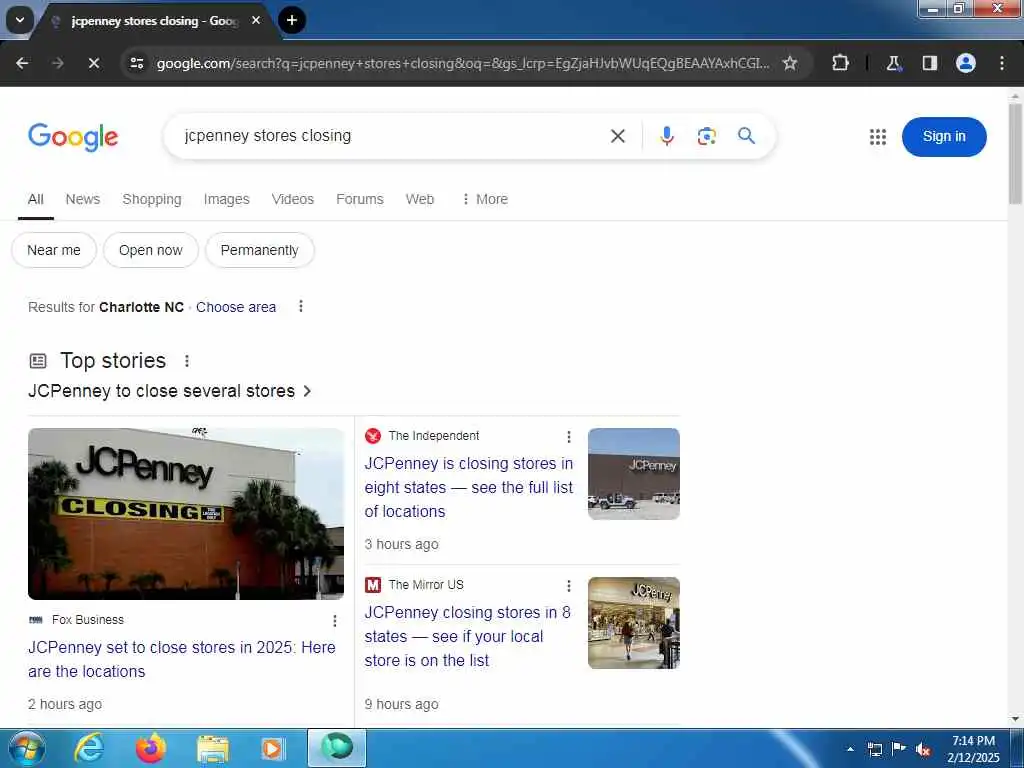Apply the Near me filter chip
The width and height of the screenshot is (1024, 768).
pyautogui.click(x=54, y=250)
